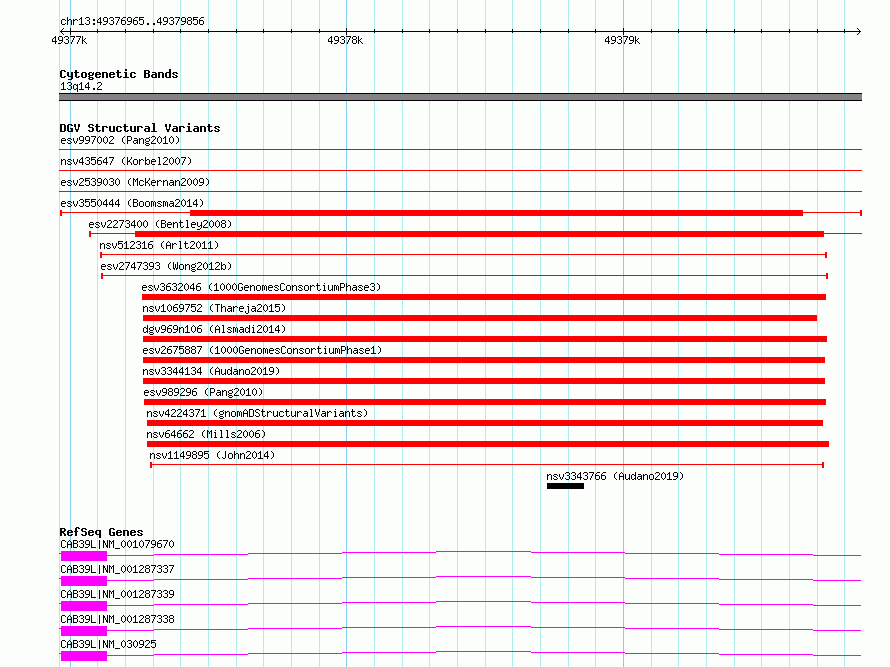Select variant esv989296 (Pang2010) label
The image size is (890, 667).
203,392
